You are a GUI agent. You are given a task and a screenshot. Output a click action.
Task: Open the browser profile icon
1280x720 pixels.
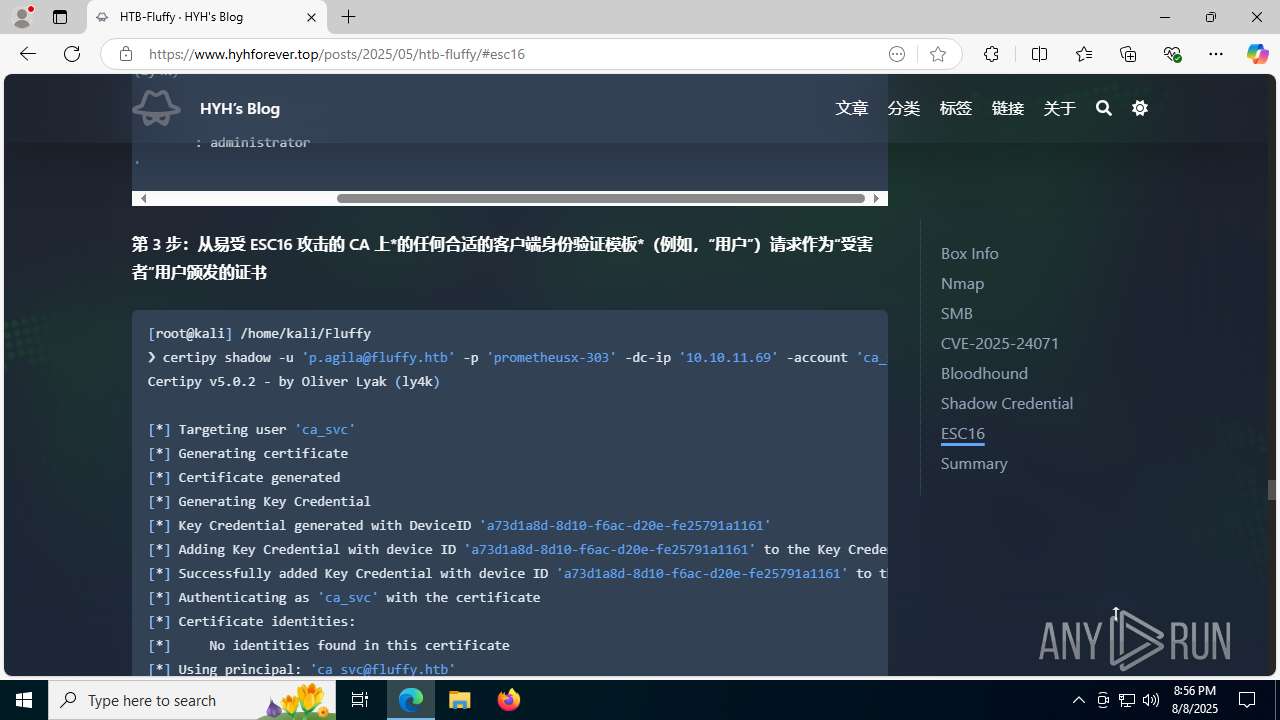[22, 17]
